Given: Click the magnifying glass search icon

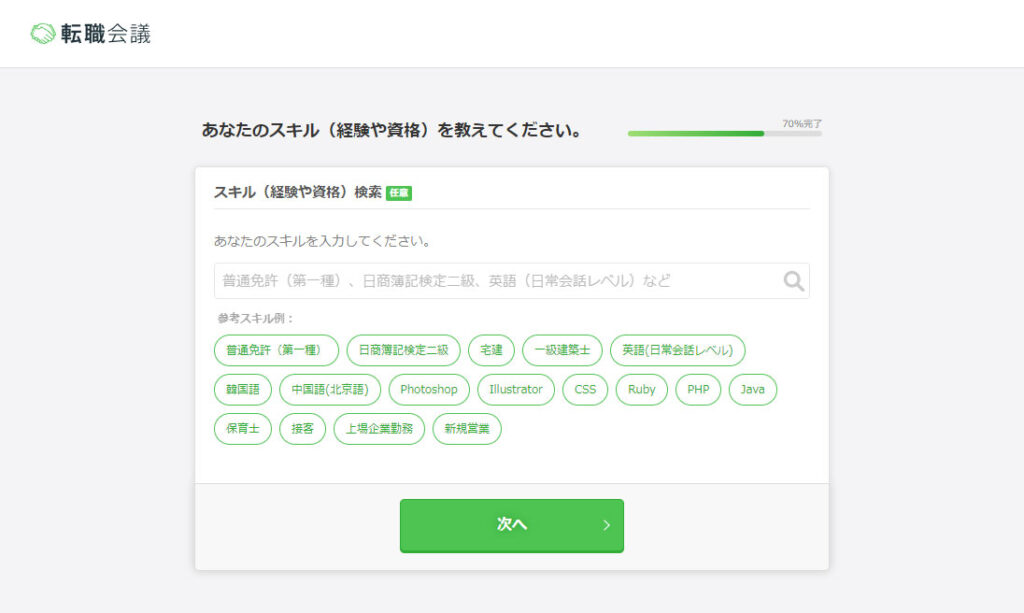Looking at the screenshot, I should (x=793, y=280).
